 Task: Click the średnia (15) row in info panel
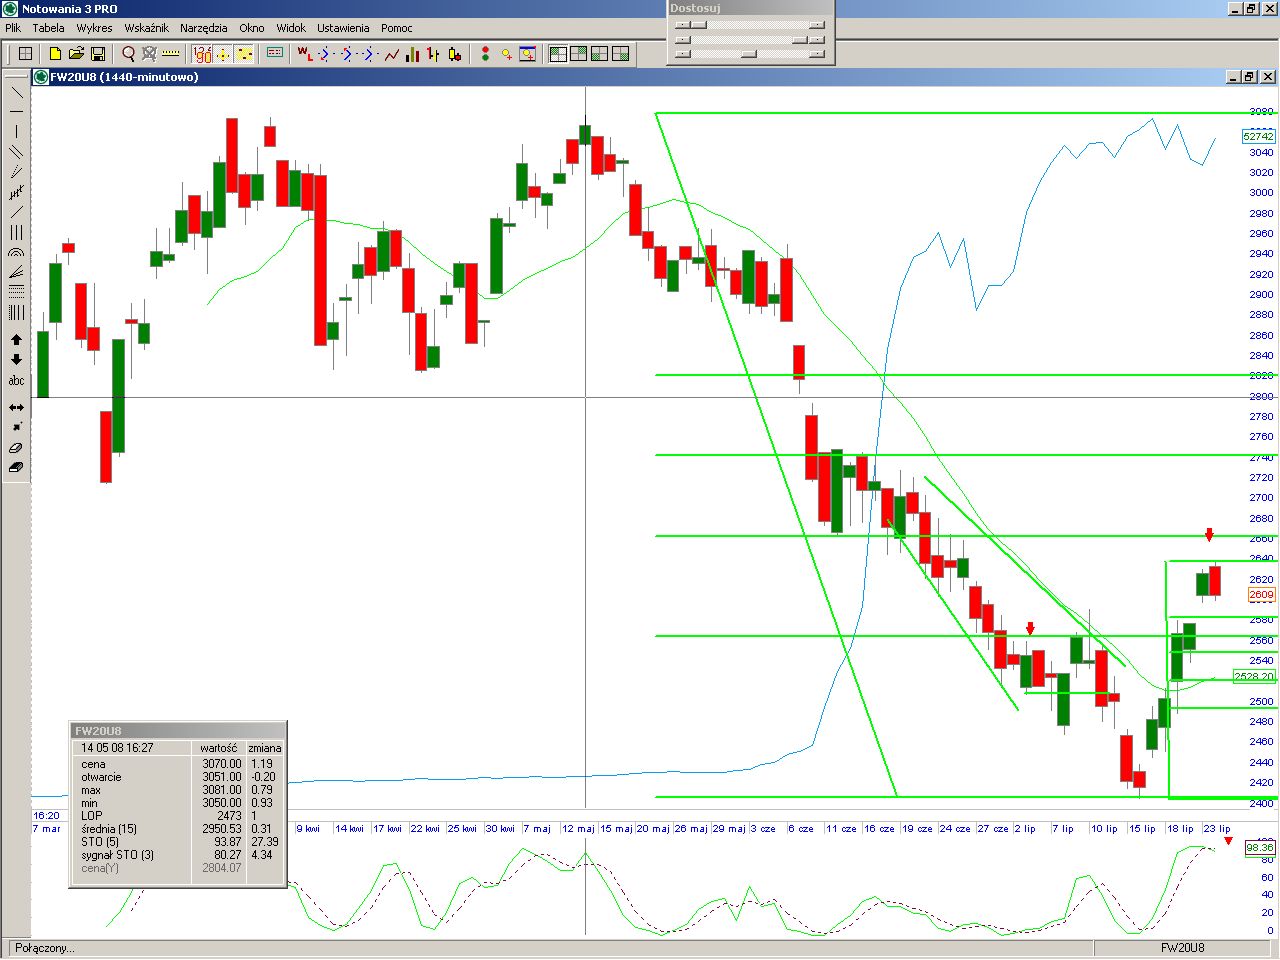pyautogui.click(x=178, y=829)
